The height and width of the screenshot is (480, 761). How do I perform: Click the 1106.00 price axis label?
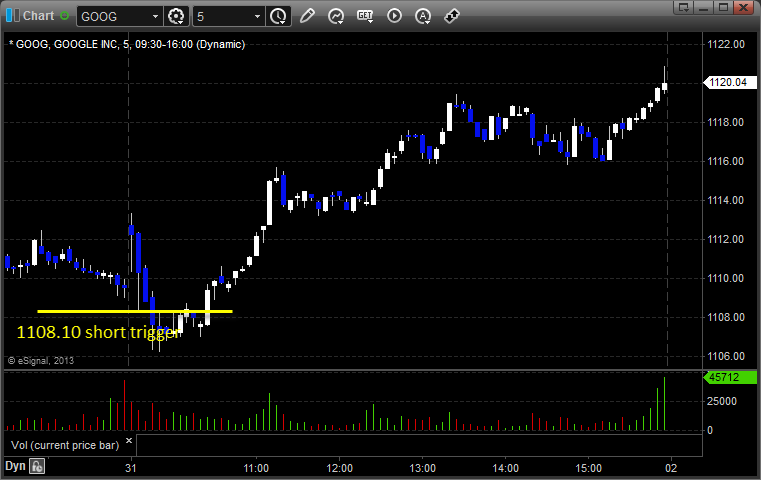point(726,356)
